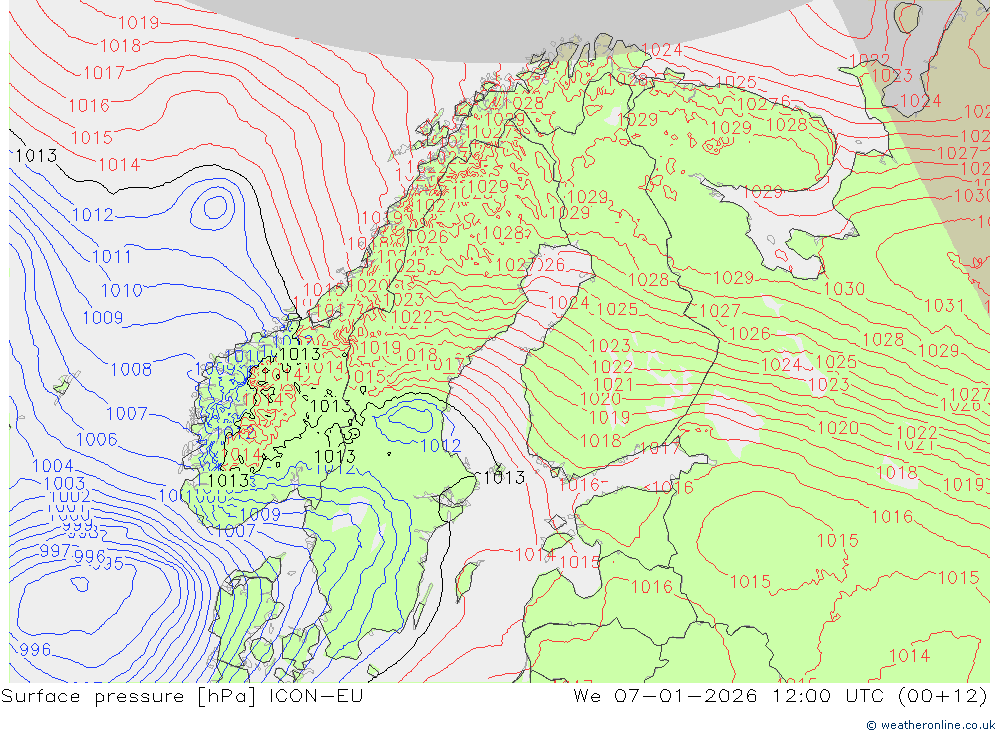Click the blue 1003 isobar label
This screenshot has width=1000, height=733.
tap(64, 483)
